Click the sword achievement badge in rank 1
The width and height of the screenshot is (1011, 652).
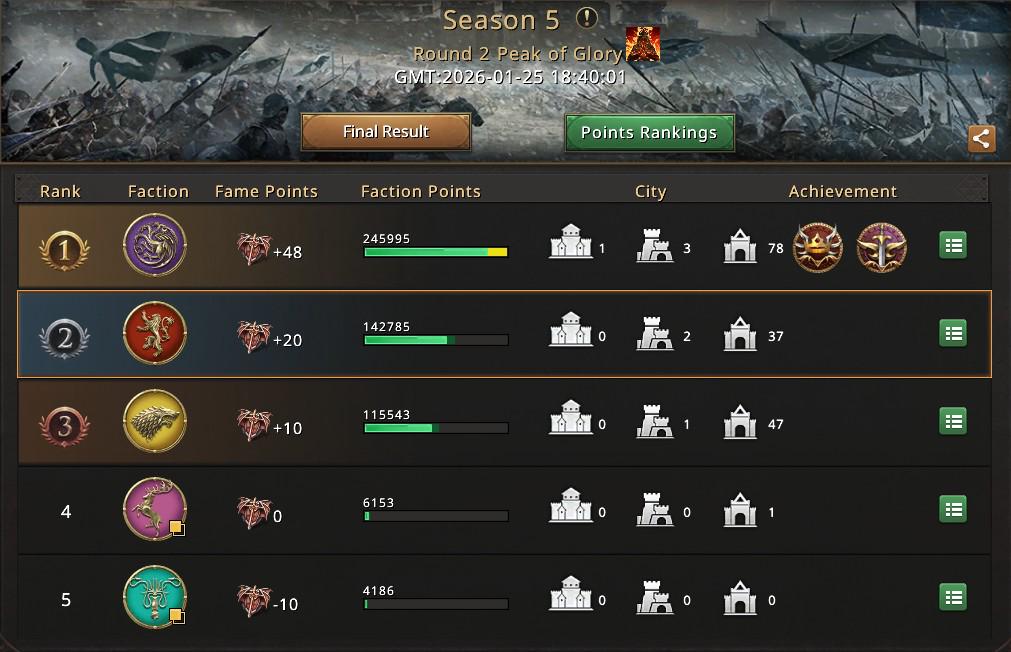tap(881, 248)
